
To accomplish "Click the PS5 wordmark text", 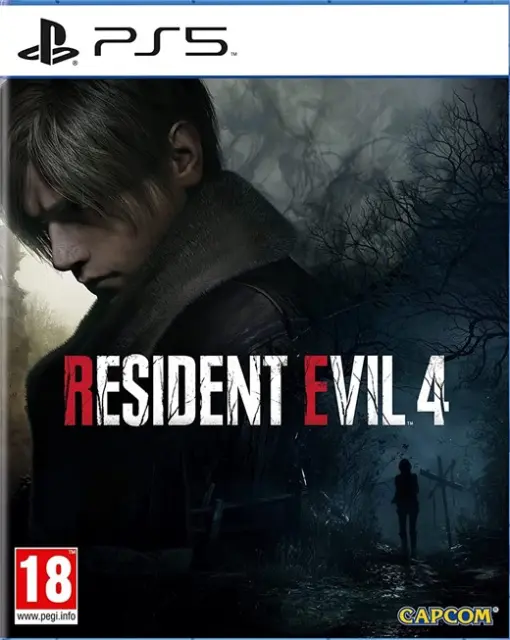I will (160, 41).
